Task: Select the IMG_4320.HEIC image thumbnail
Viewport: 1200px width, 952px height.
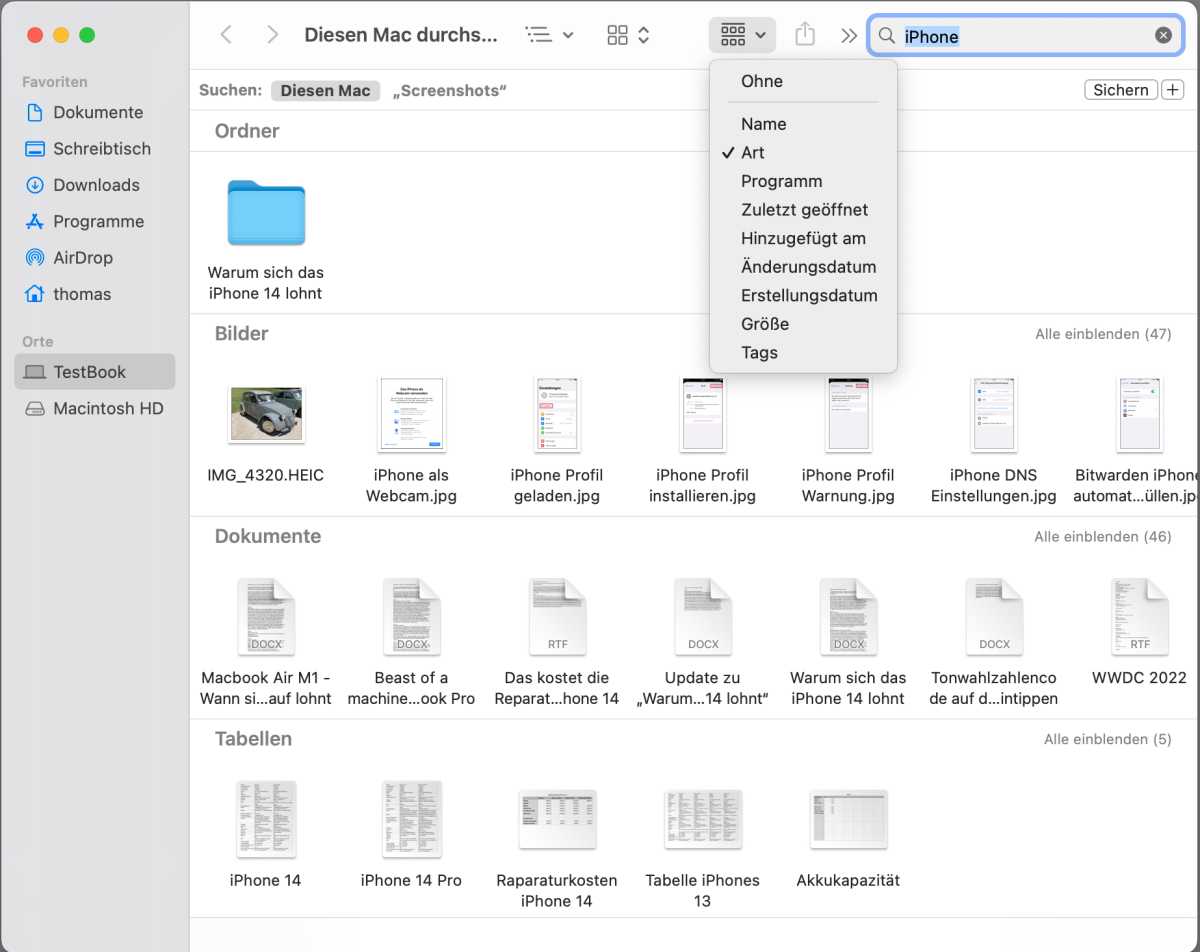Action: pyautogui.click(x=266, y=414)
